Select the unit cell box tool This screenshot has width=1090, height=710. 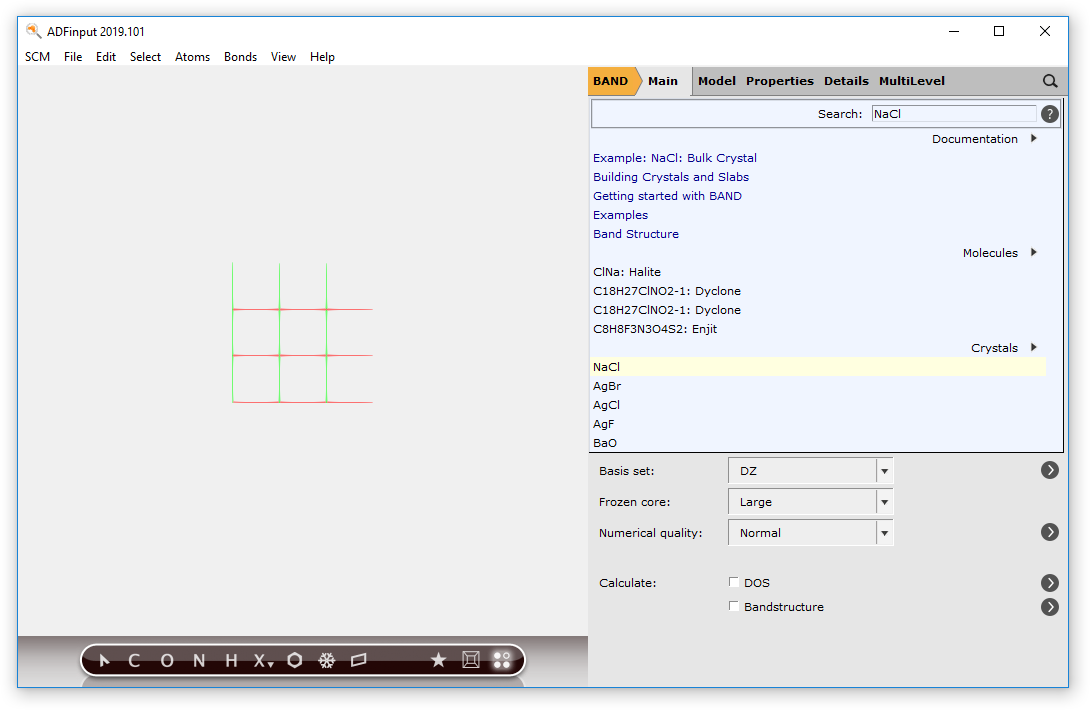(x=471, y=660)
